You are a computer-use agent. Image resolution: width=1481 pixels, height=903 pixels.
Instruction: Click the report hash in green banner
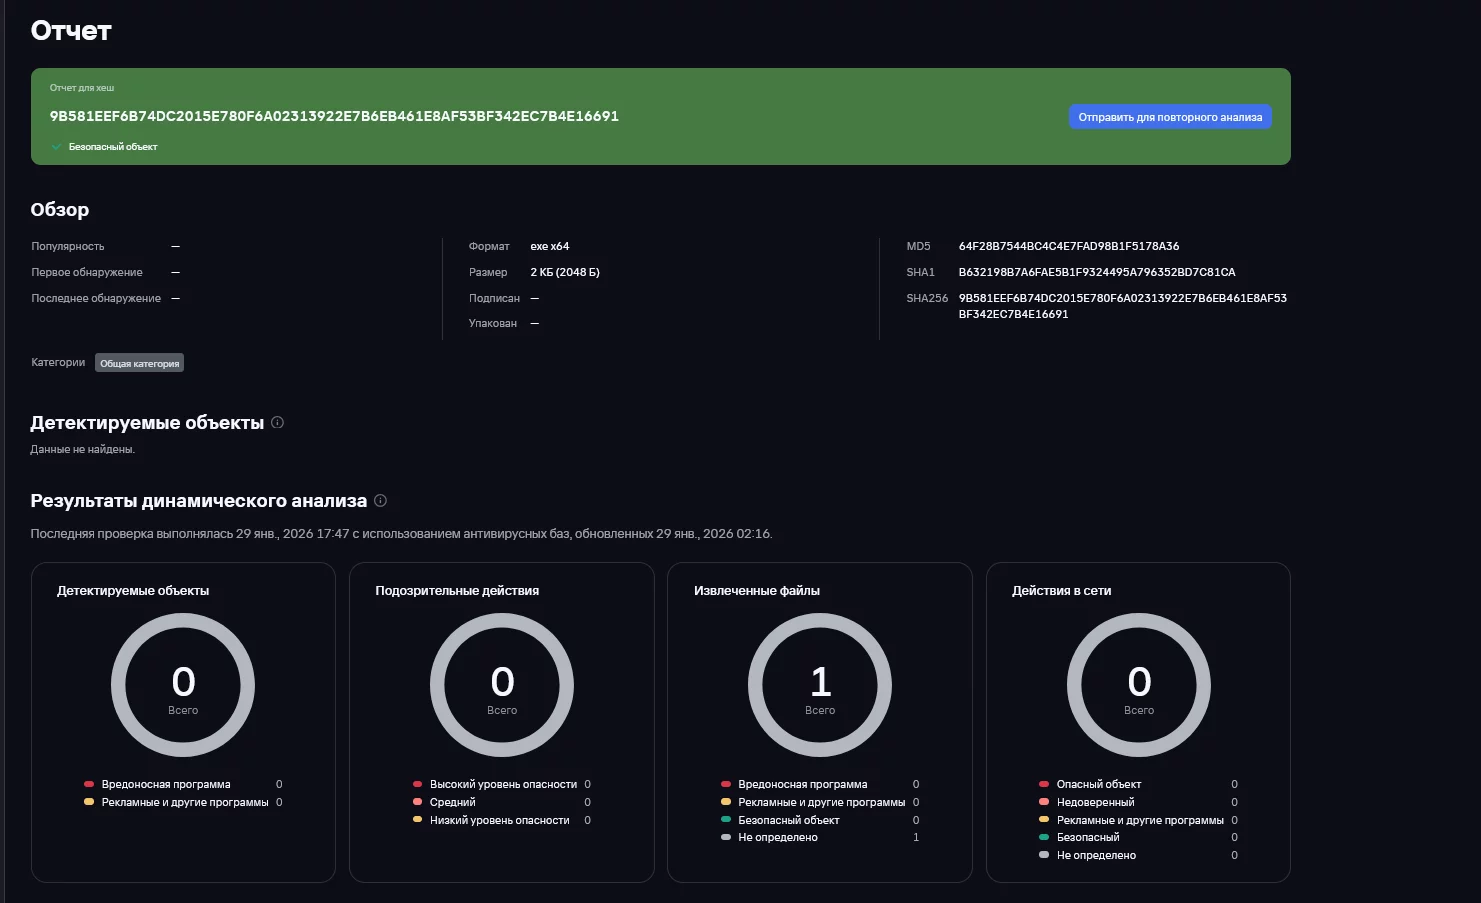(x=334, y=116)
